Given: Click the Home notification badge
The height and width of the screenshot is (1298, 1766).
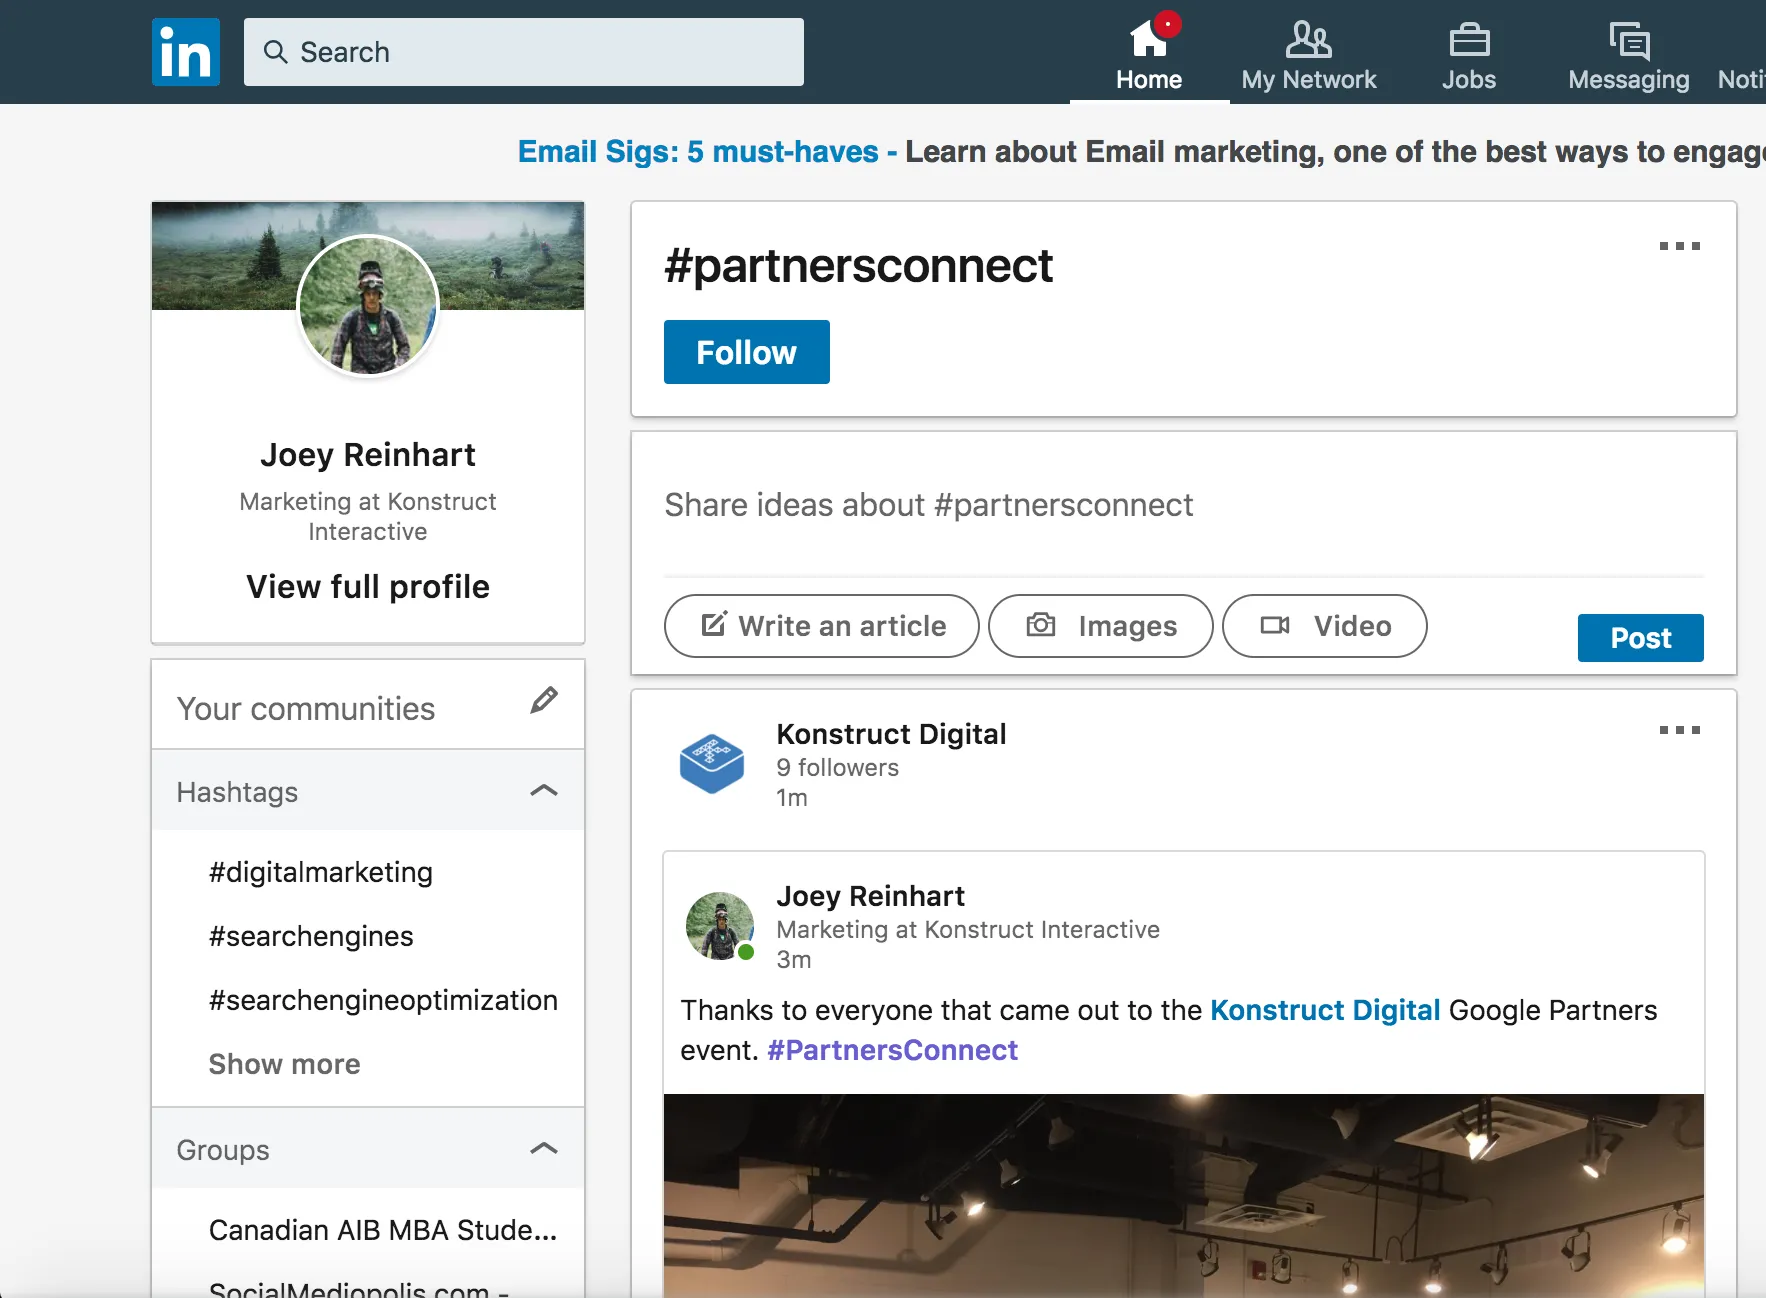Looking at the screenshot, I should [1167, 24].
